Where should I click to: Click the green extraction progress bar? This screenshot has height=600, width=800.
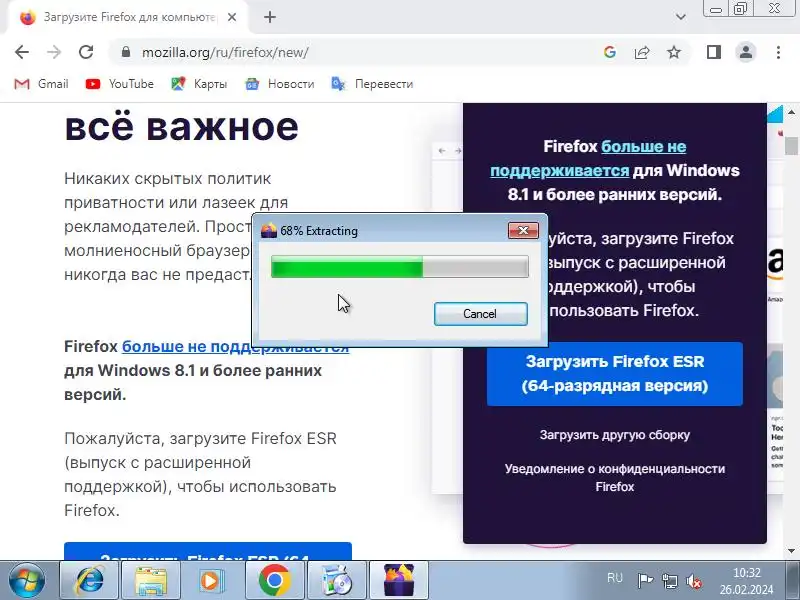pyautogui.click(x=399, y=267)
